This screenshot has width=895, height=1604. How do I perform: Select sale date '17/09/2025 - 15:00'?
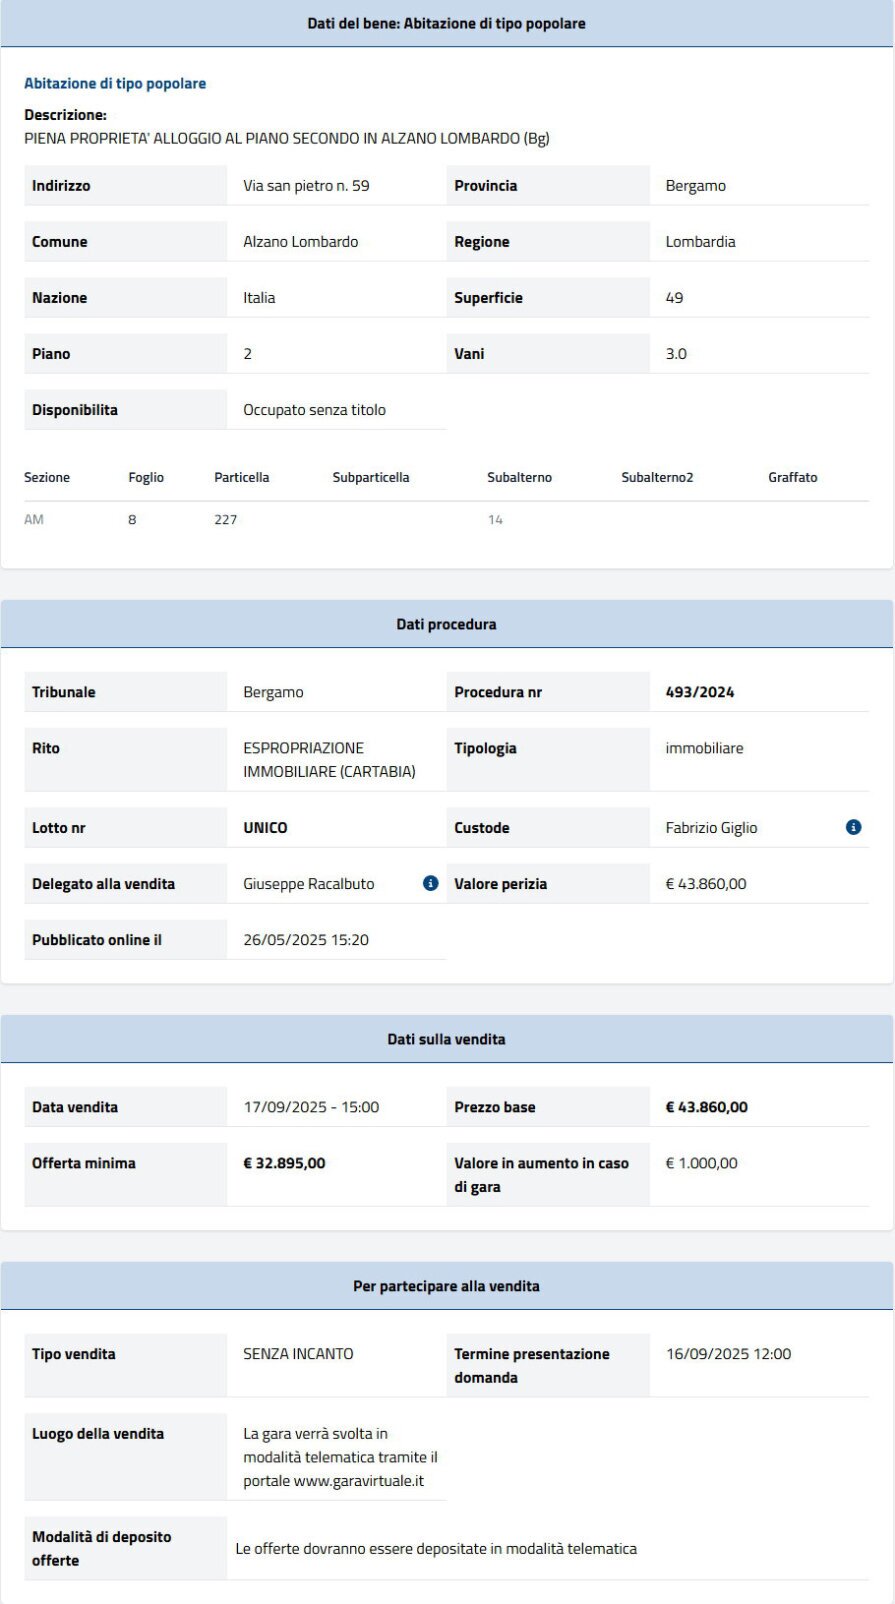point(311,1107)
